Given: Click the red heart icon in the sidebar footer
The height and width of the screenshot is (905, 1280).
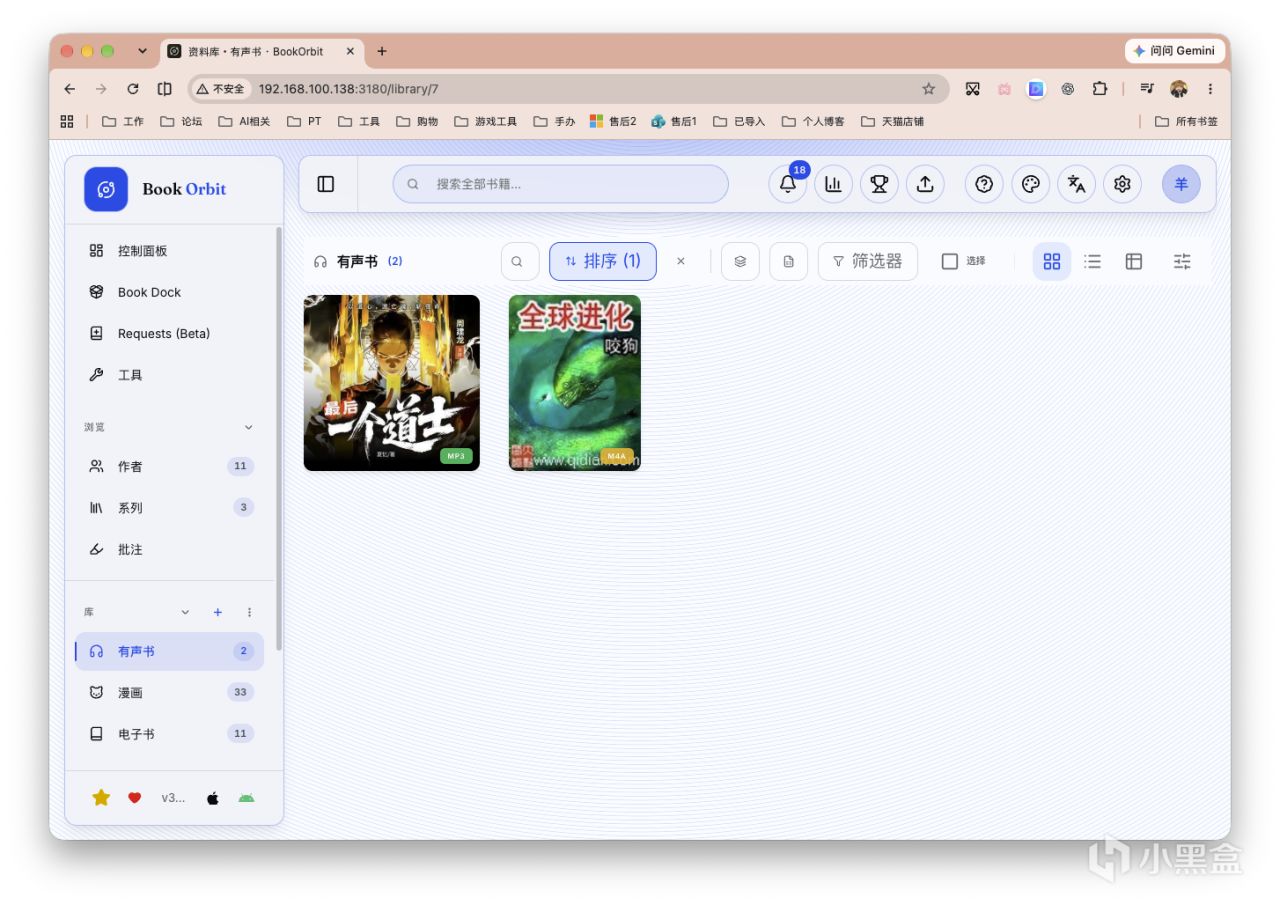Looking at the screenshot, I should pos(135,797).
